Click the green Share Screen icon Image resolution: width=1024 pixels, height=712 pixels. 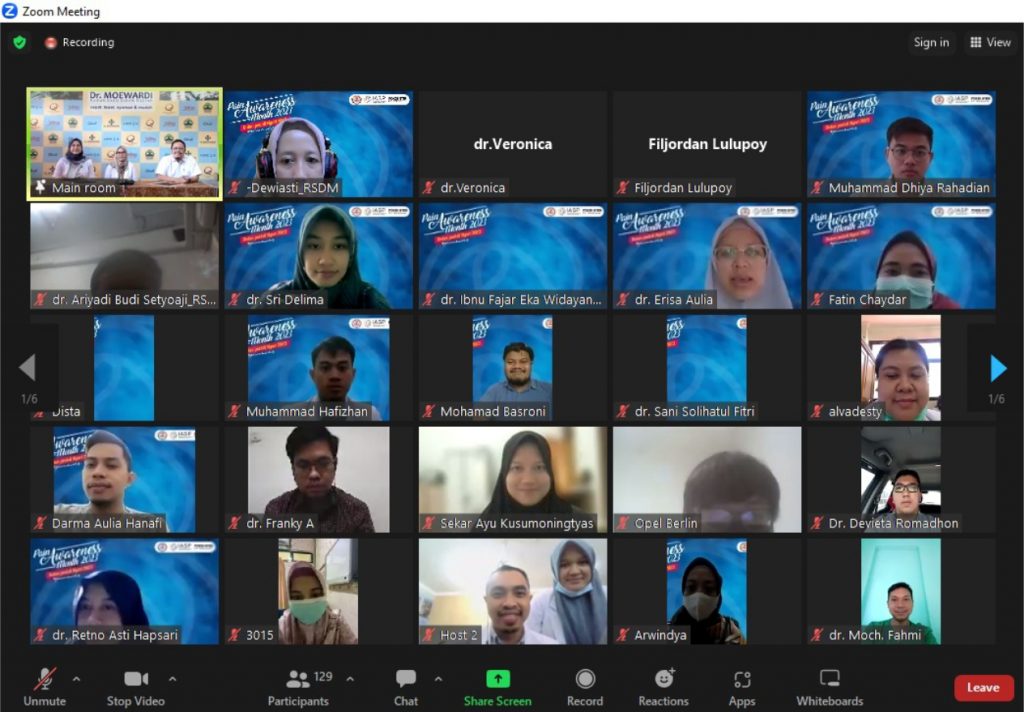coord(497,679)
